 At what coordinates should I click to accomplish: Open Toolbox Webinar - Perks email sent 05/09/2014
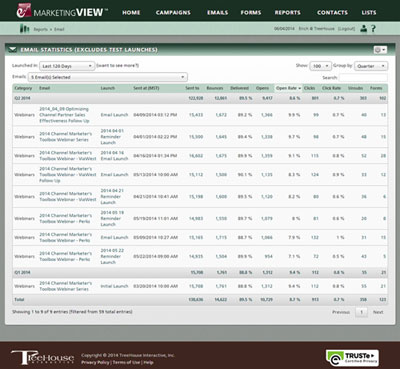[x=65, y=237]
